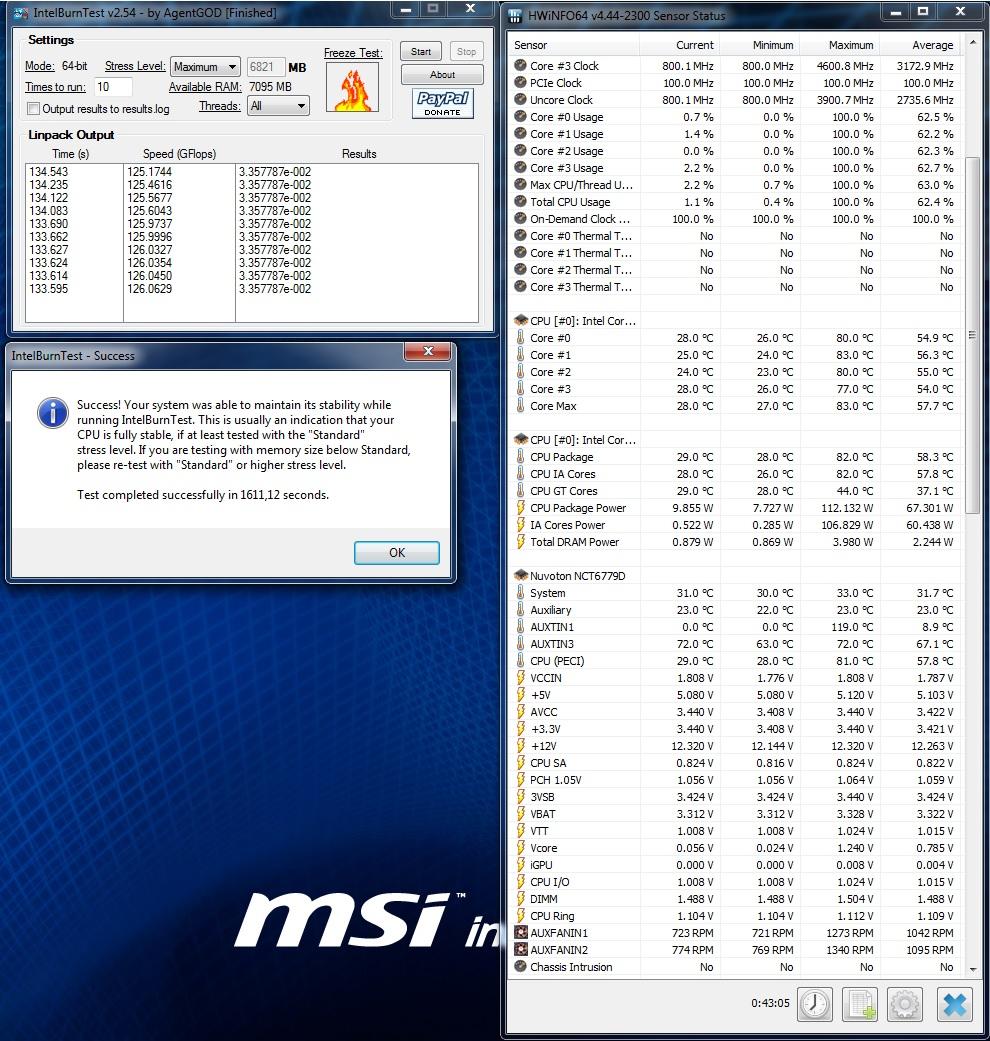Select the 'CPU Ring' voltage row
Screen dimensions: 990x1041
(735, 916)
